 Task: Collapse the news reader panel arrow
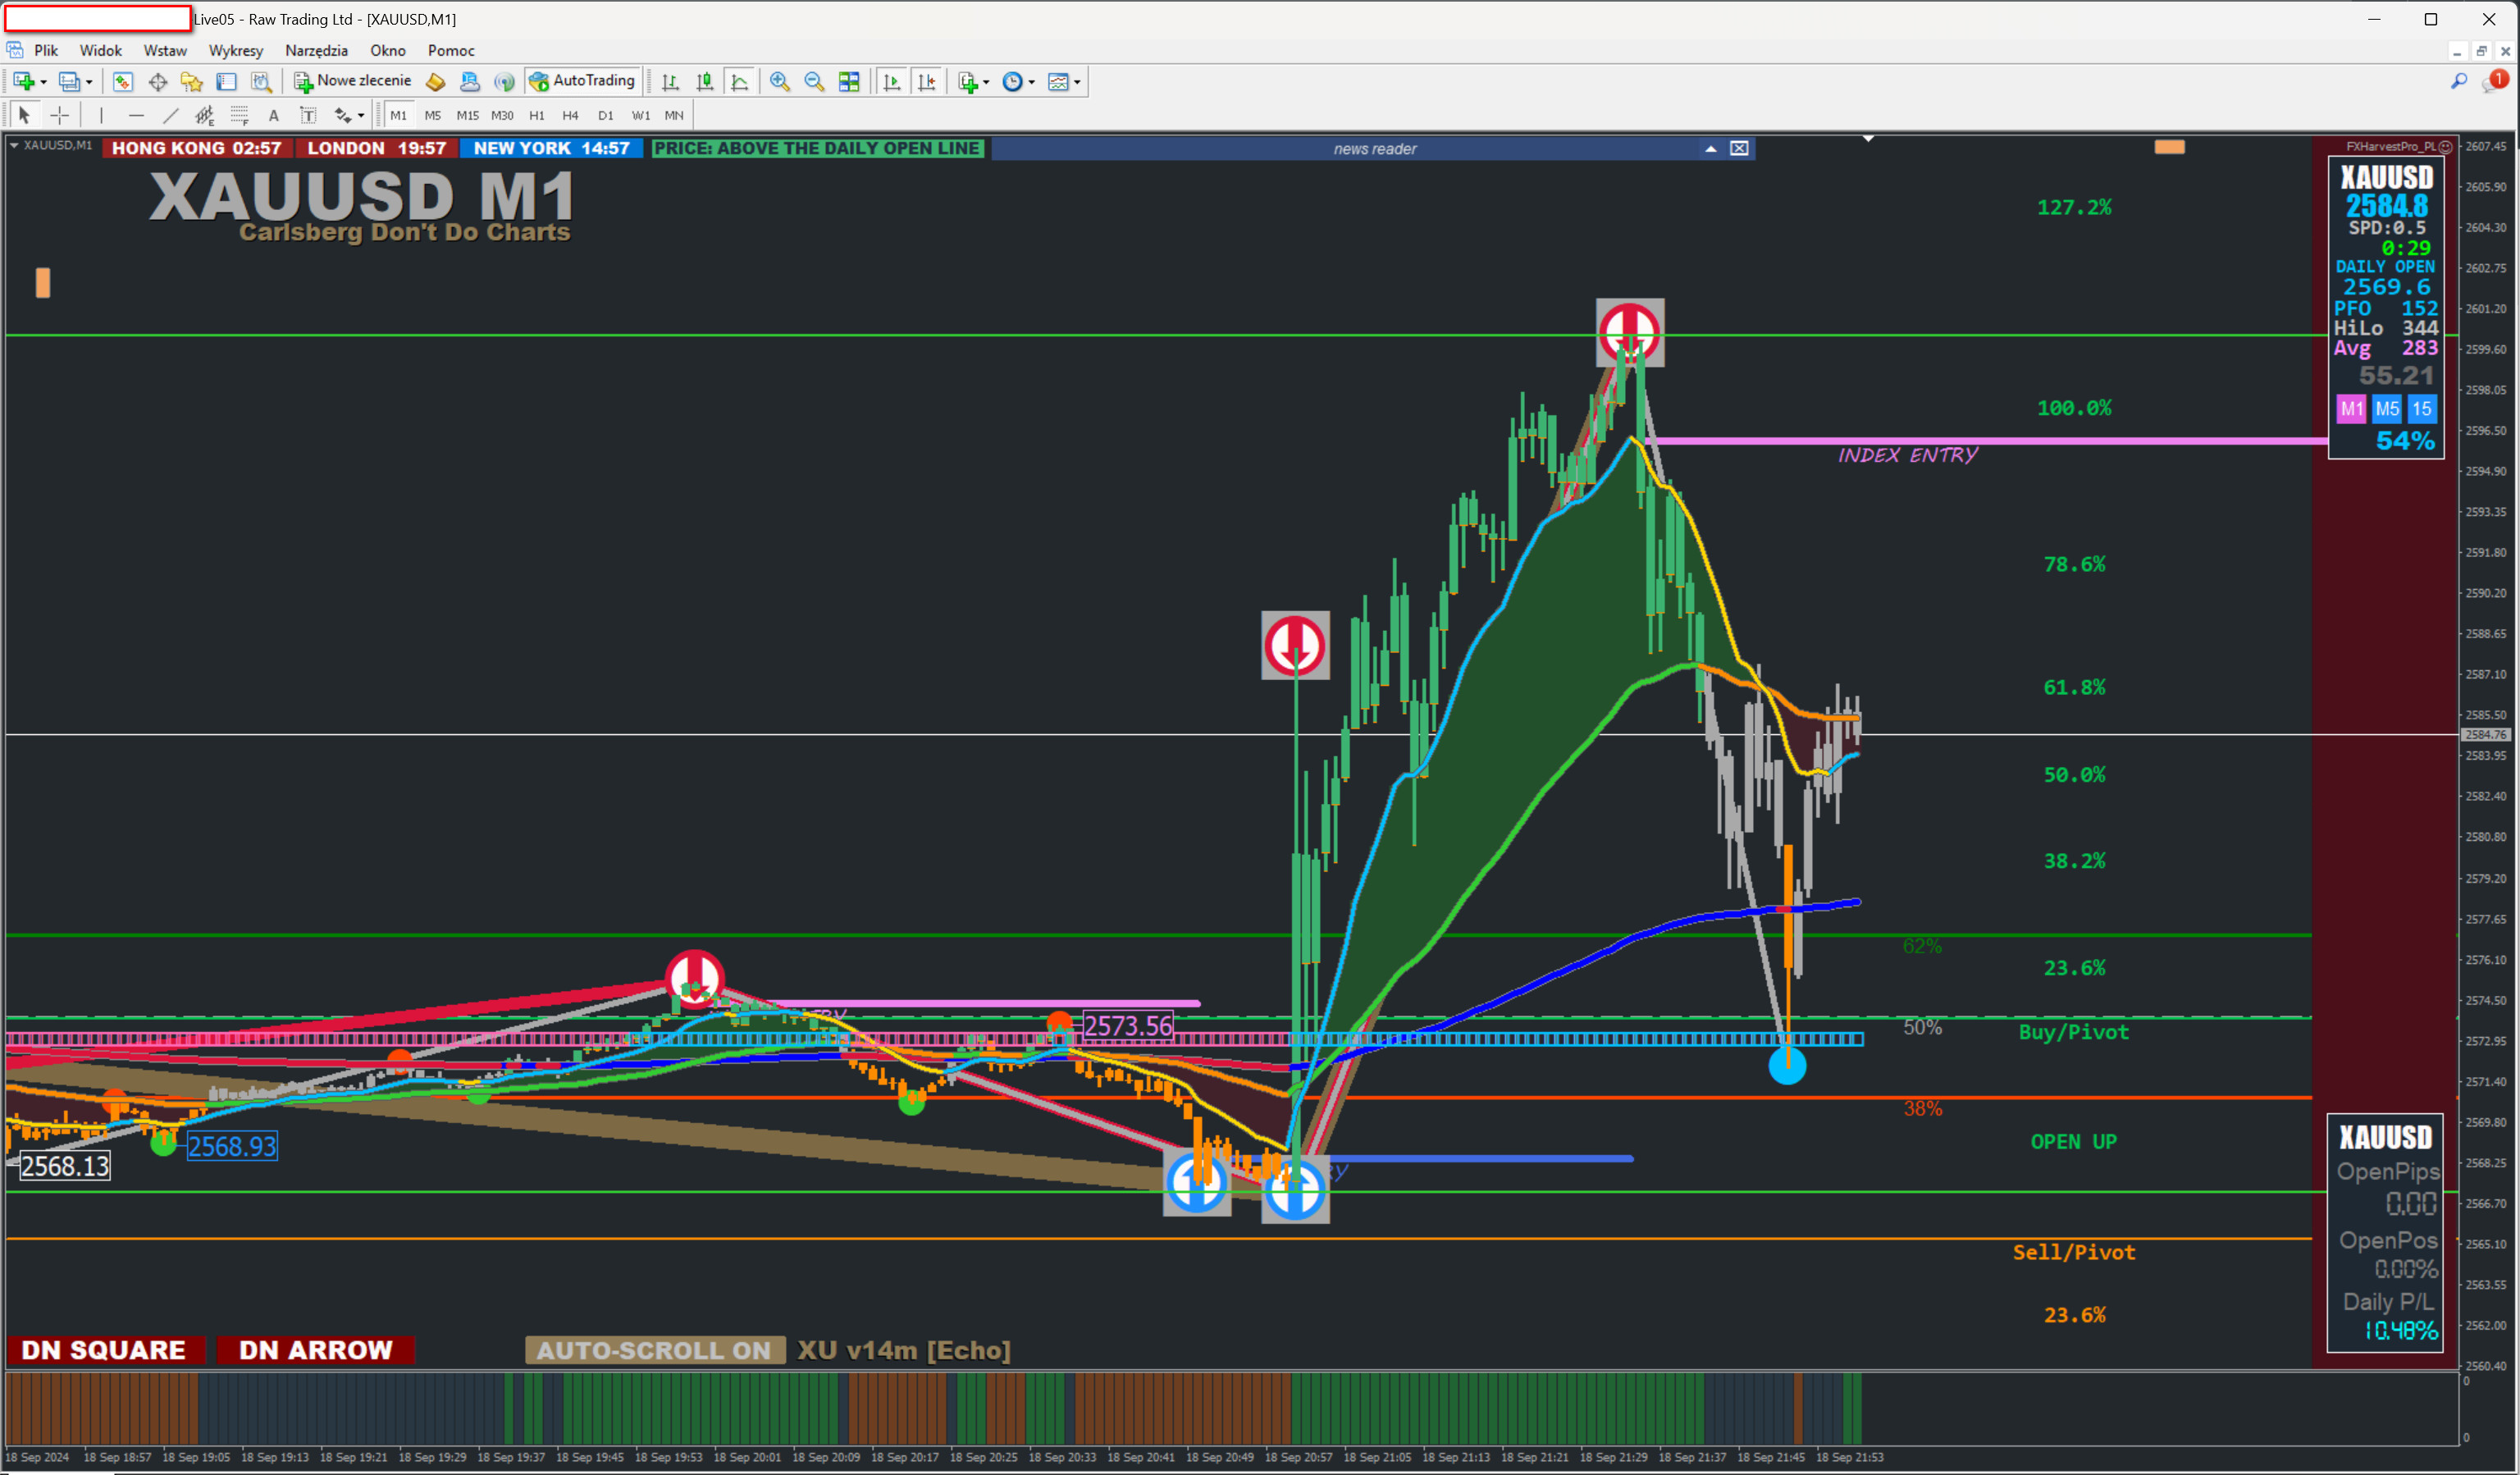pos(1711,149)
